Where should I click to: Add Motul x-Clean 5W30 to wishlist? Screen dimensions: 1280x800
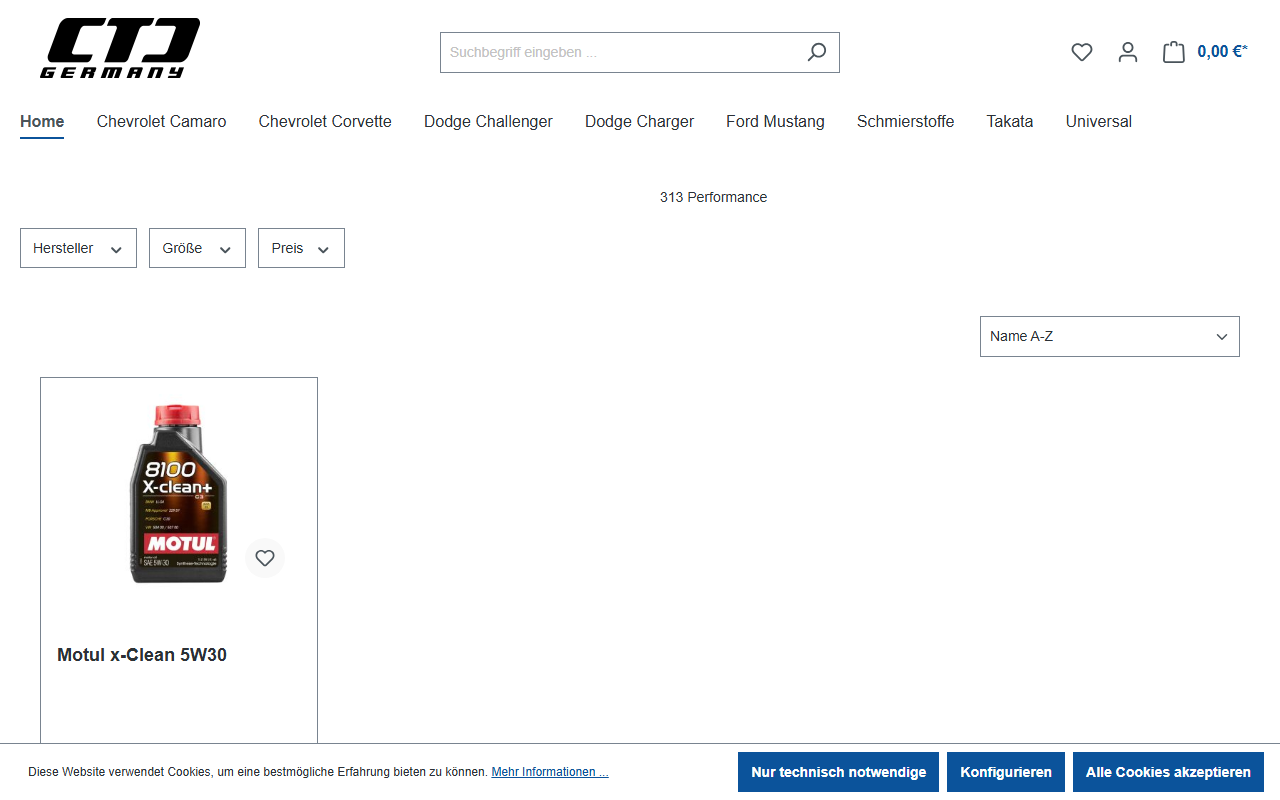pos(265,558)
